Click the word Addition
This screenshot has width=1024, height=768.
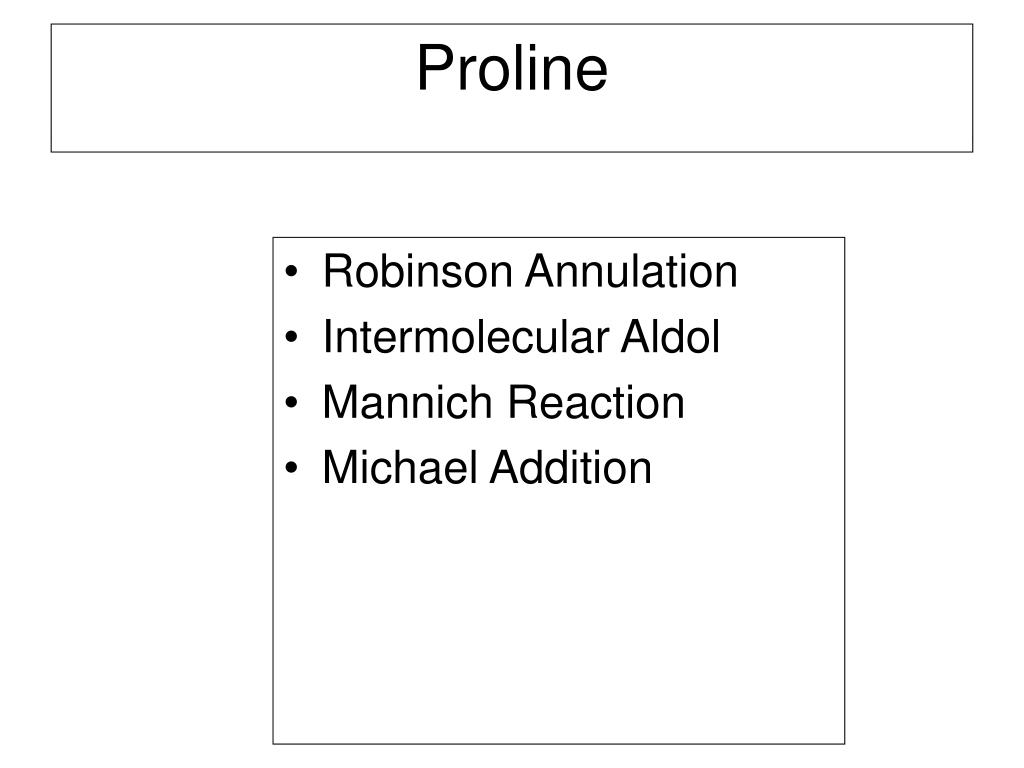click(571, 468)
